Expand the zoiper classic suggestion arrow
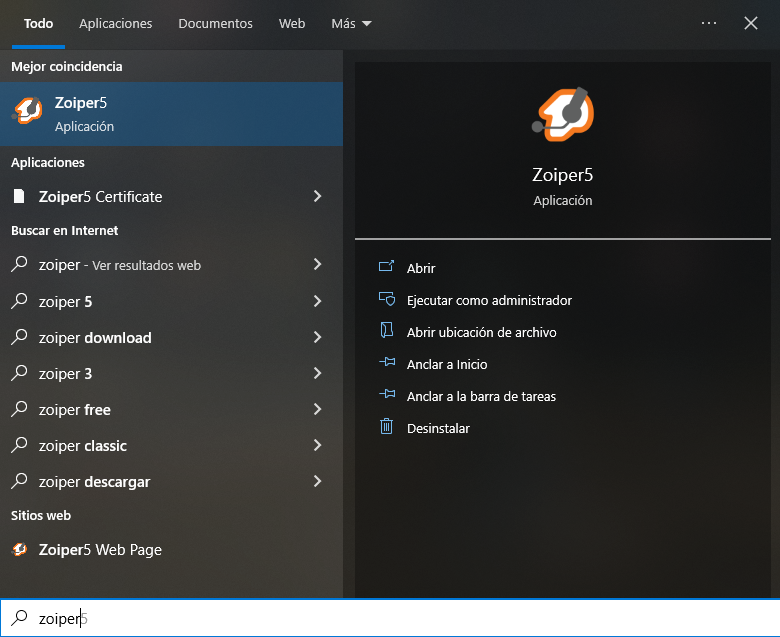780x637 pixels. click(317, 446)
